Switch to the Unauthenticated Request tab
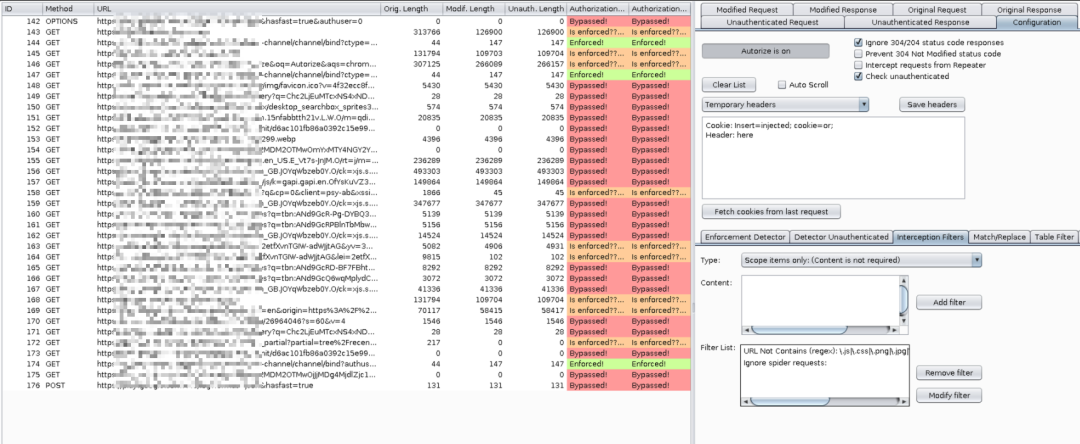Screen dimensions: 1080x444 [770, 22]
